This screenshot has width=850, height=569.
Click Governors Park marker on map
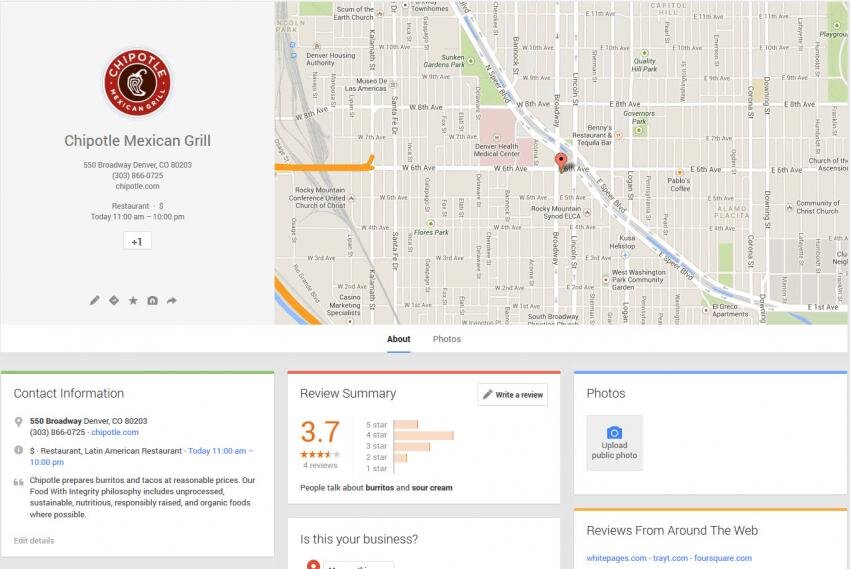pyautogui.click(x=639, y=130)
